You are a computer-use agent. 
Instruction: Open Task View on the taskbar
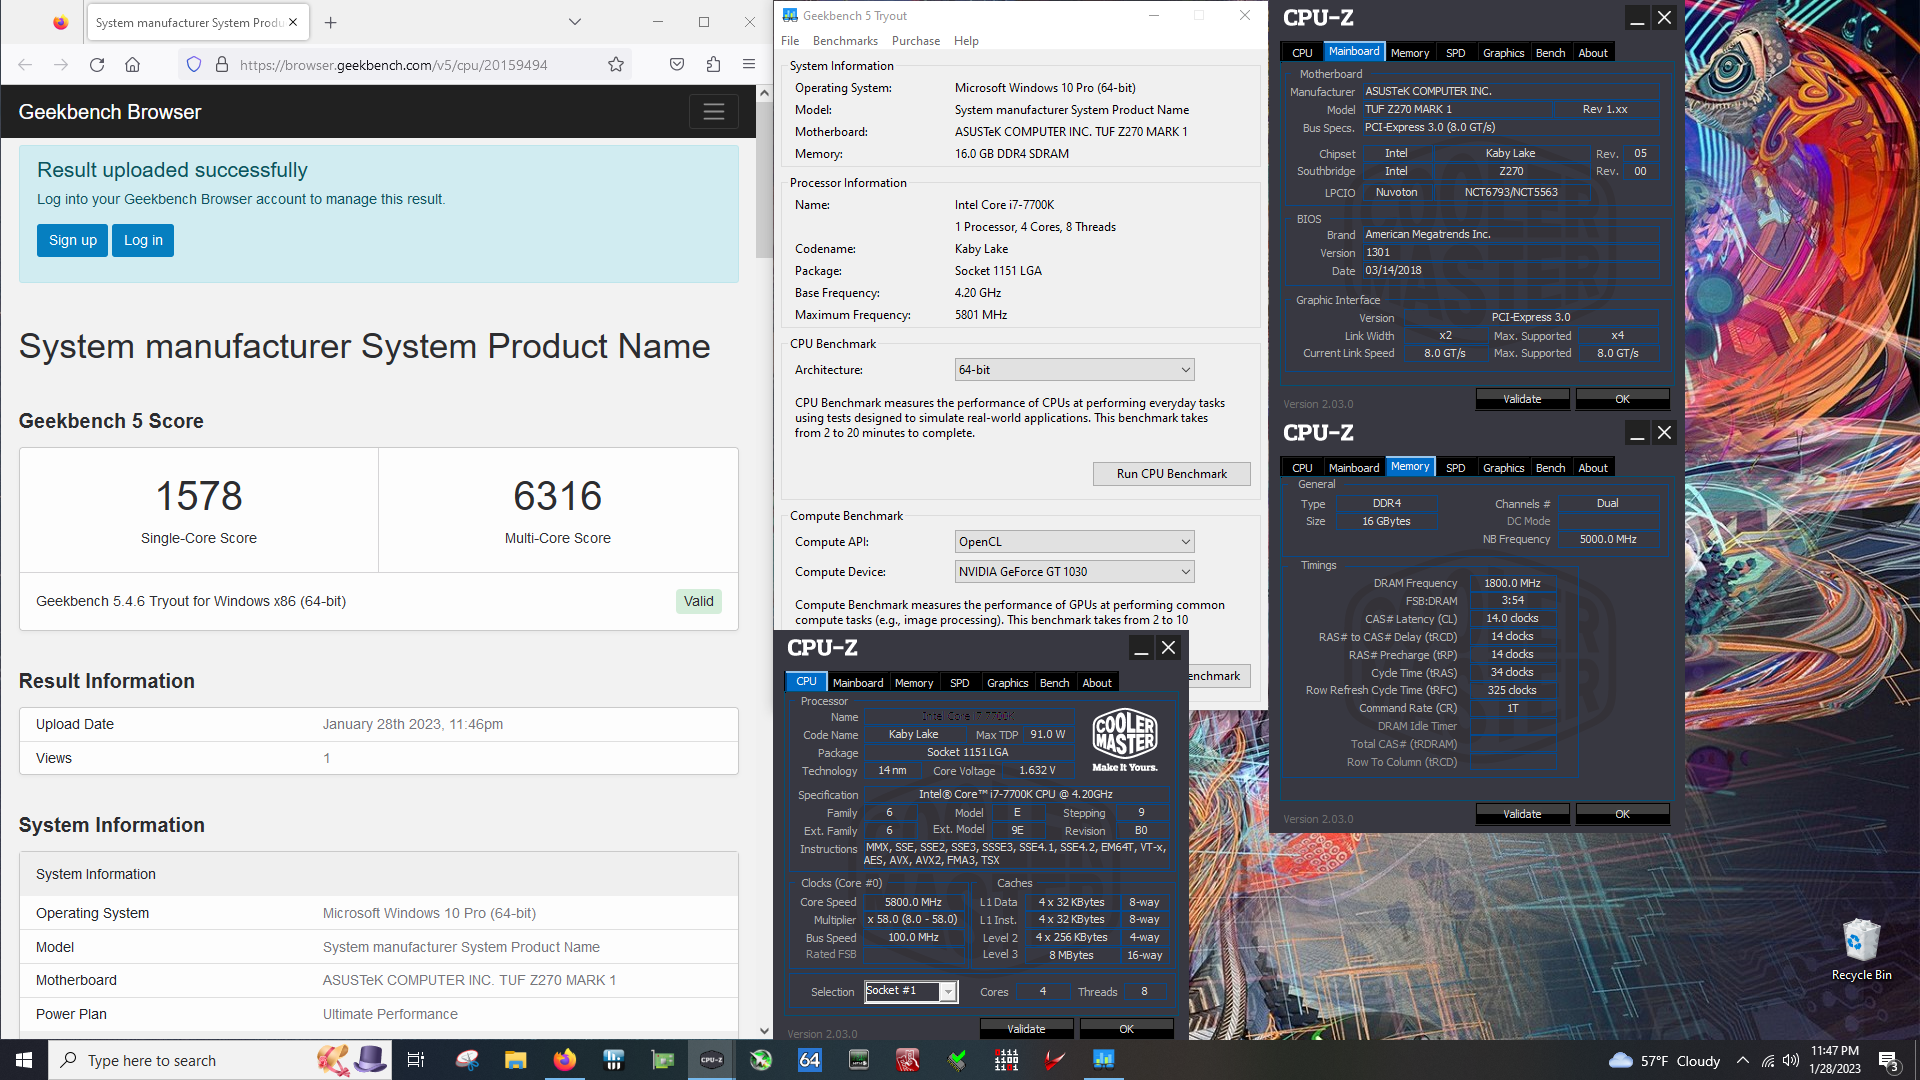coord(416,1060)
